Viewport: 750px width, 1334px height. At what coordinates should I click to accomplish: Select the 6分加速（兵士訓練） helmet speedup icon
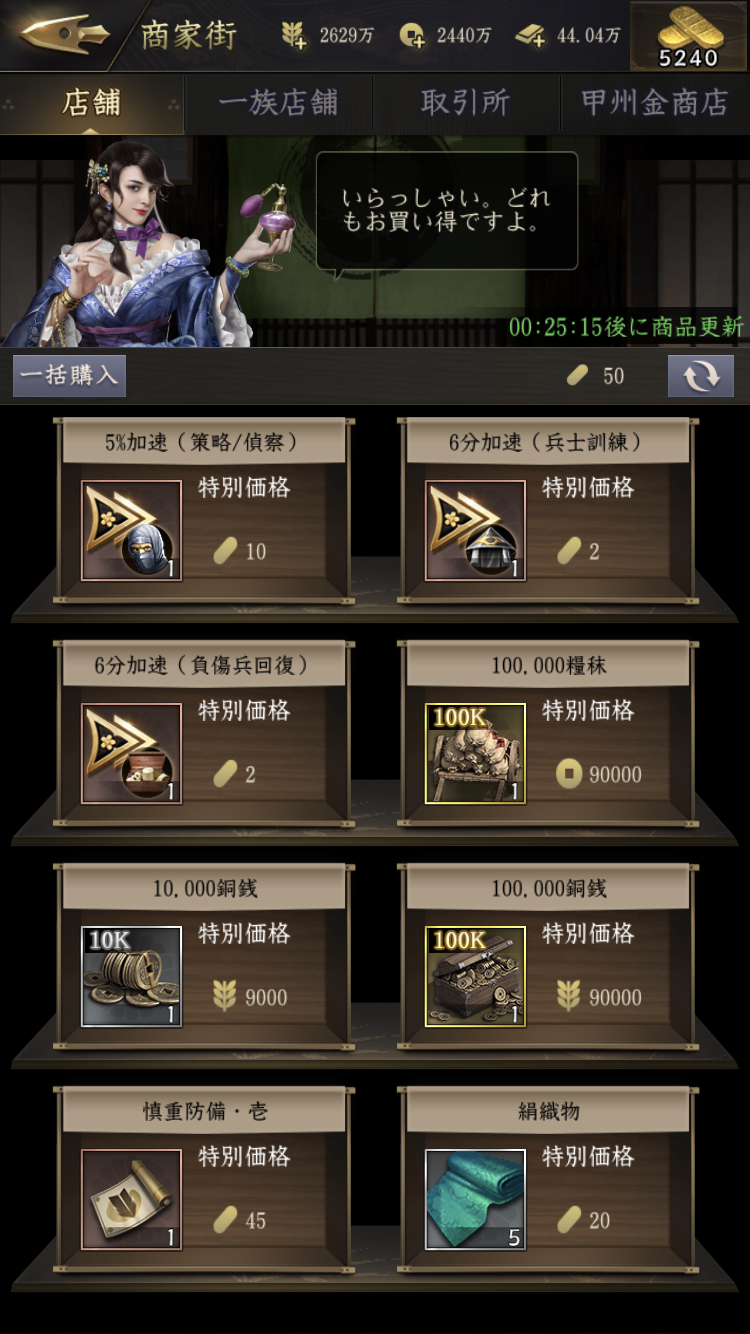pos(475,531)
